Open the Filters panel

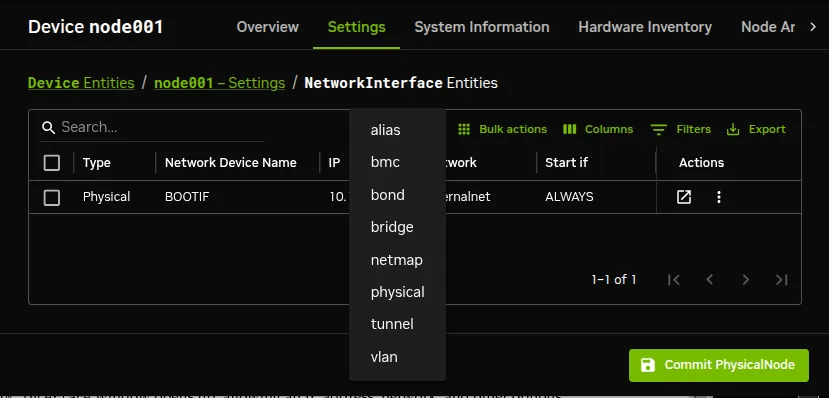click(x=681, y=129)
